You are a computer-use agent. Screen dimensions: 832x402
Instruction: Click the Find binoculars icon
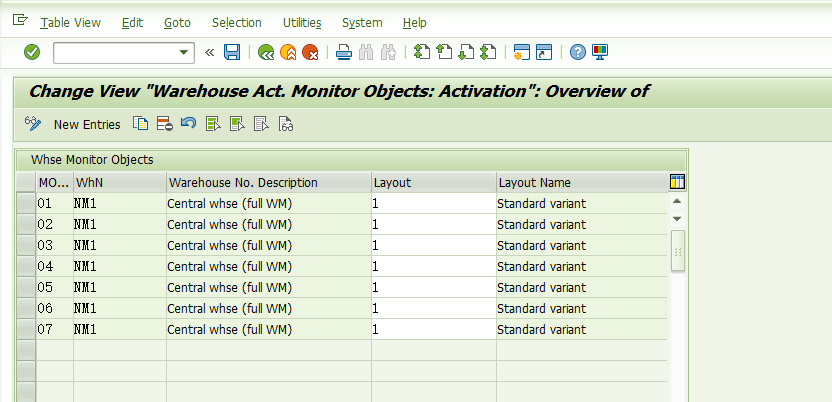click(x=366, y=52)
